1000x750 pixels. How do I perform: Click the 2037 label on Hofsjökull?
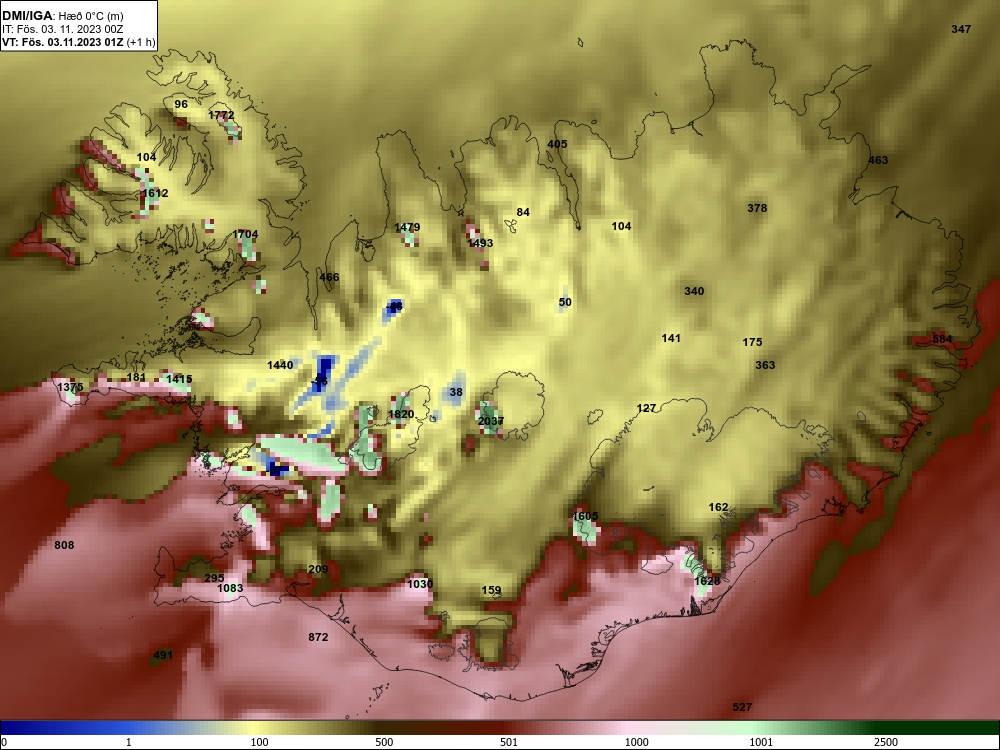coord(491,422)
